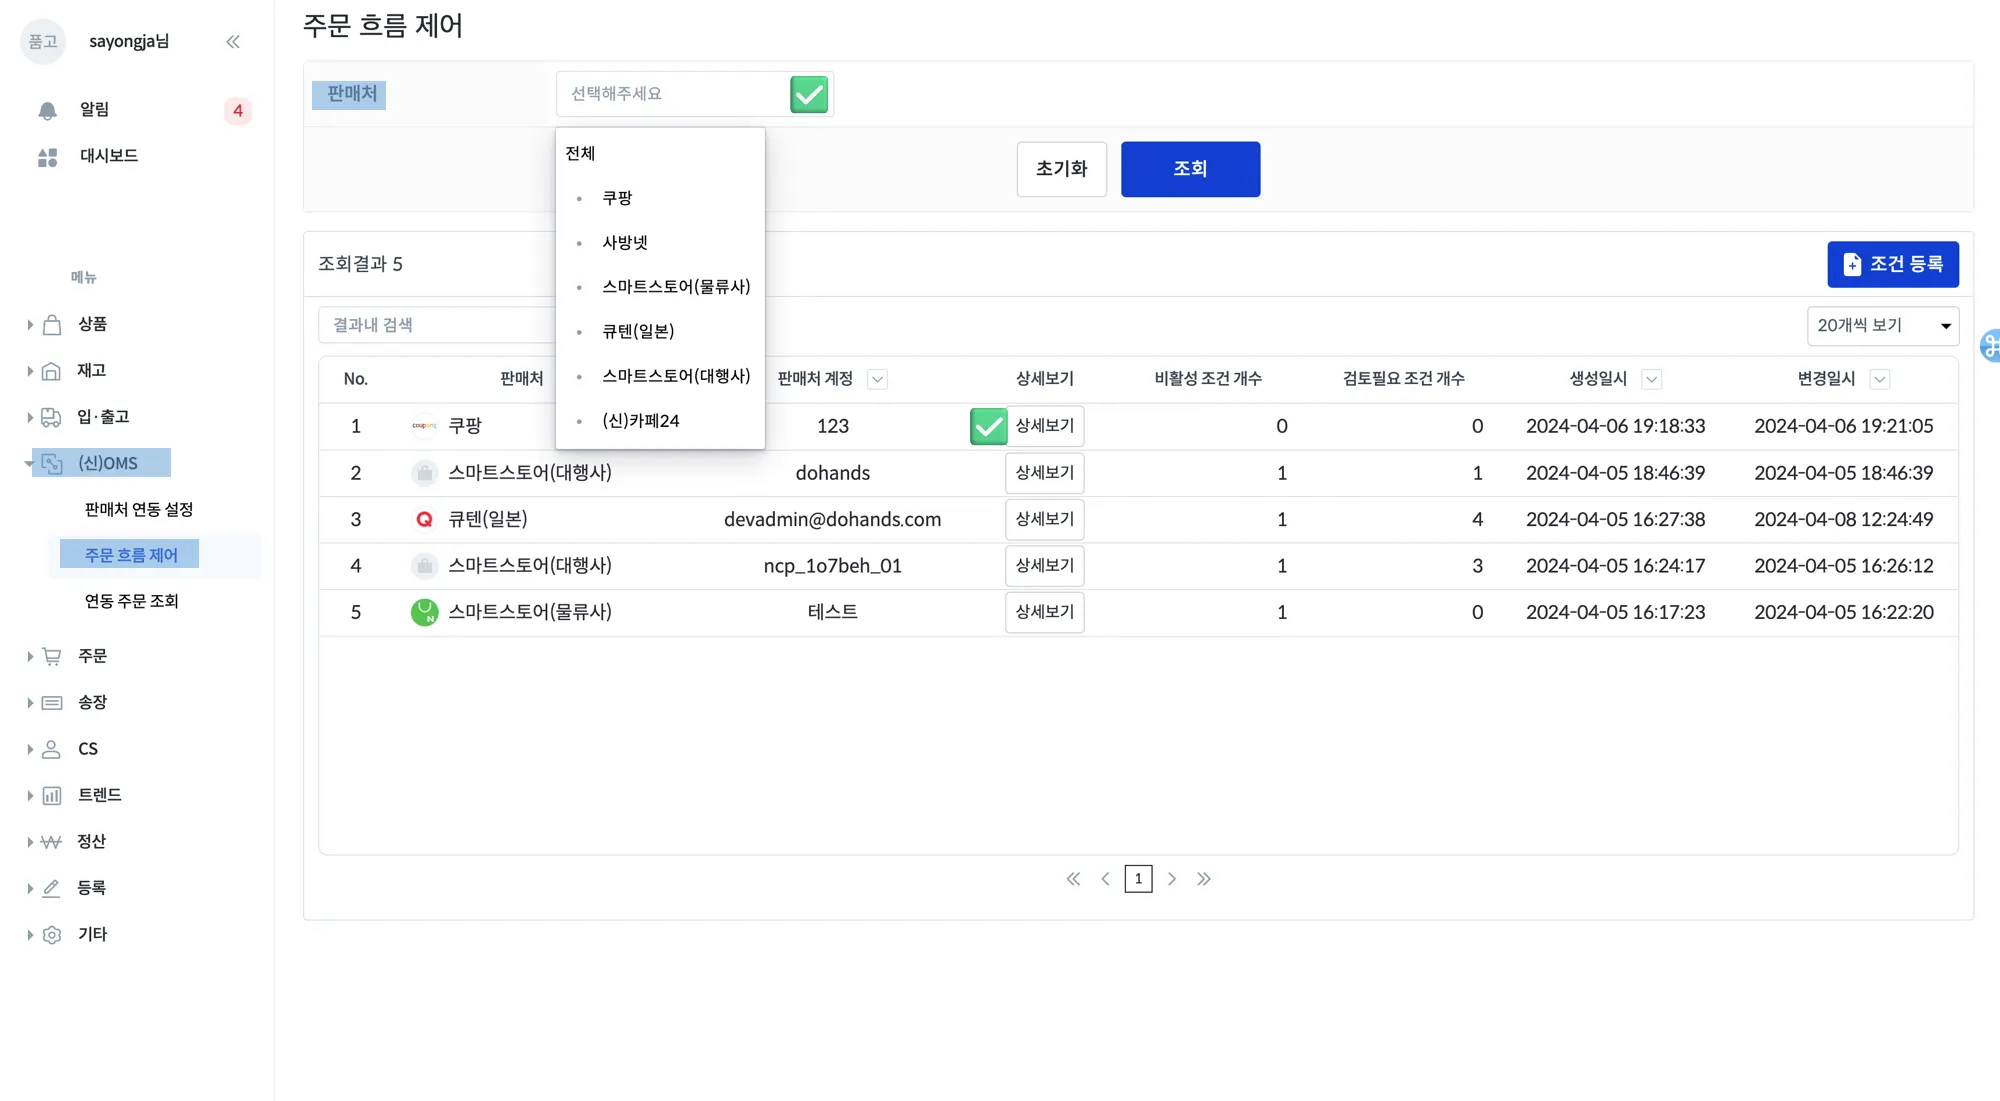Open 연동 주문 조회 submenu item
The width and height of the screenshot is (2000, 1101).
pyautogui.click(x=131, y=601)
